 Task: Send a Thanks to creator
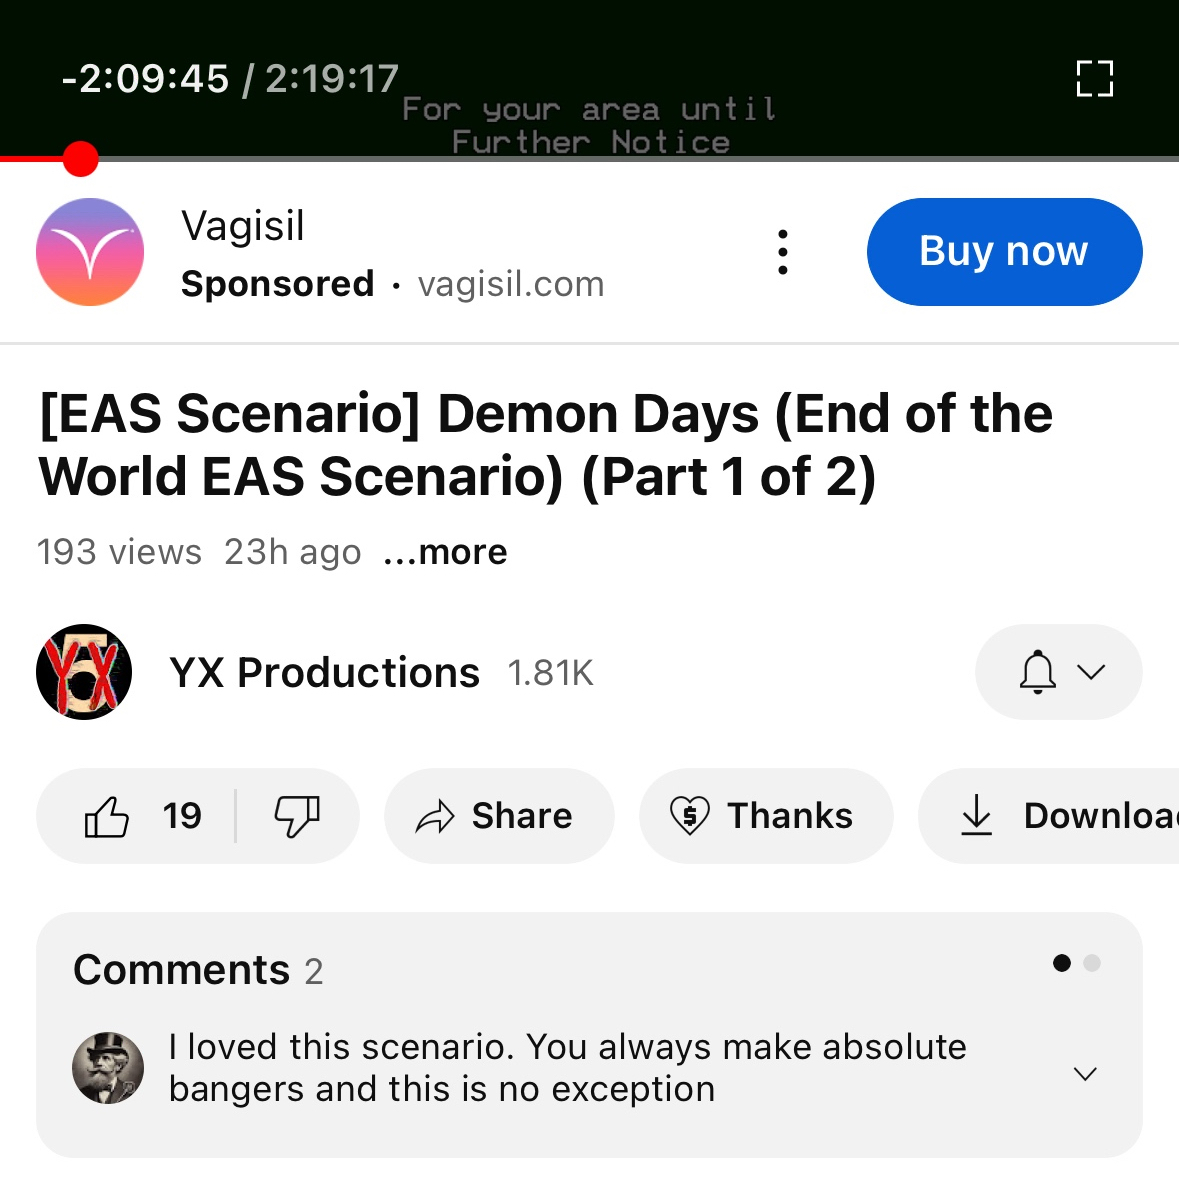765,816
